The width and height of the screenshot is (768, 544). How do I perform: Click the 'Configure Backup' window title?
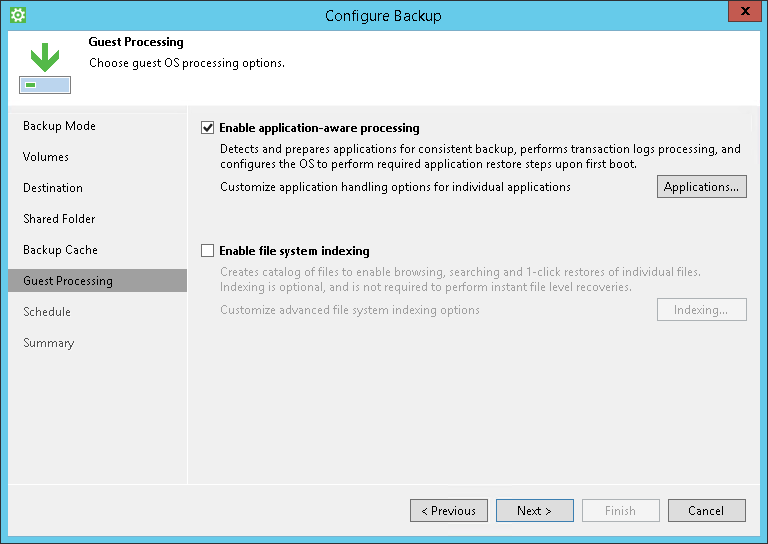(383, 16)
